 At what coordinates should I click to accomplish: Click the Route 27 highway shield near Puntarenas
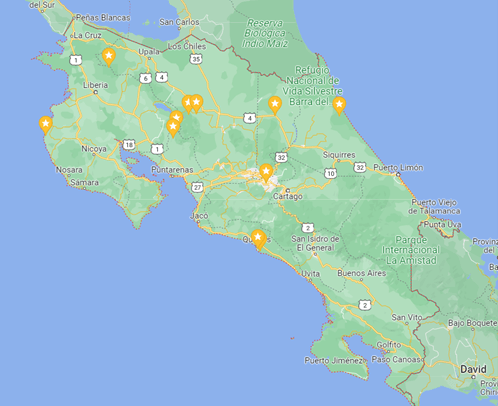197,187
